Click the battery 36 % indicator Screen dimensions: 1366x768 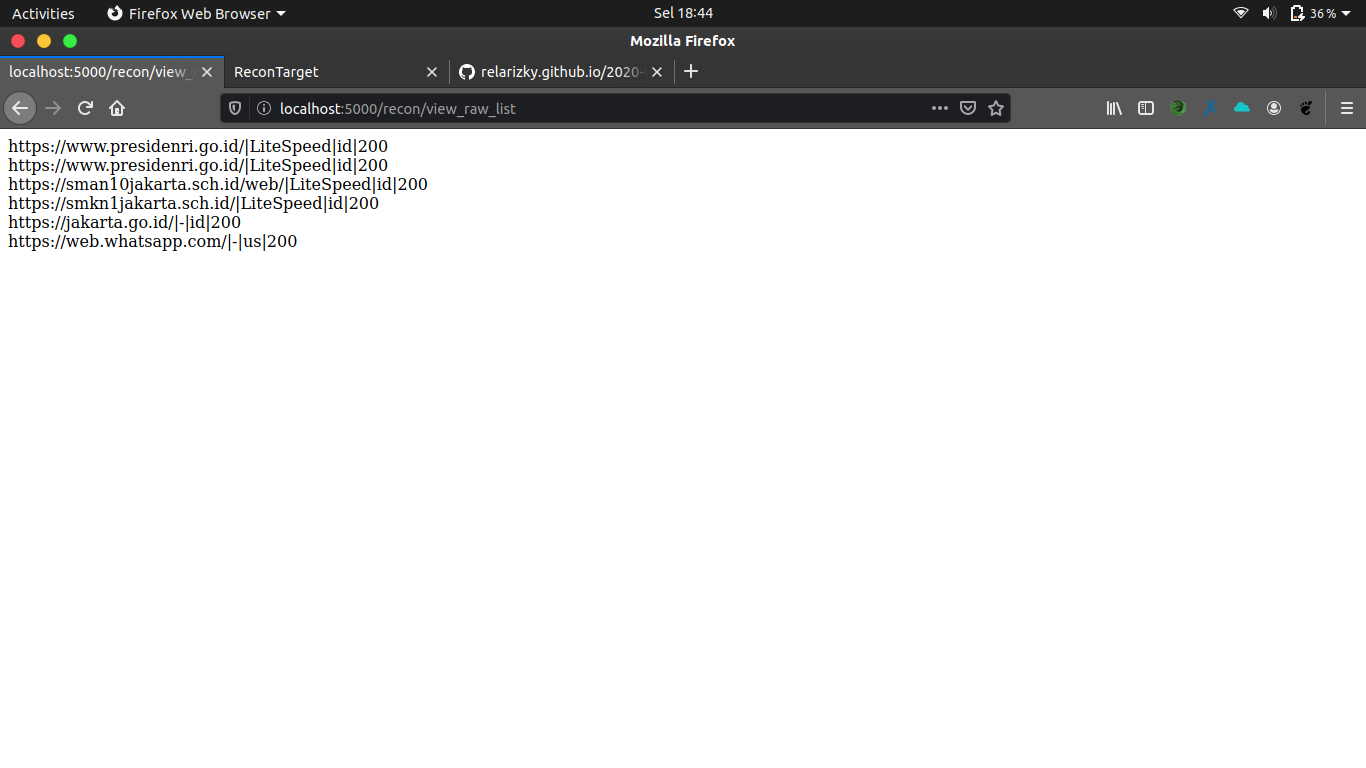[x=1313, y=13]
